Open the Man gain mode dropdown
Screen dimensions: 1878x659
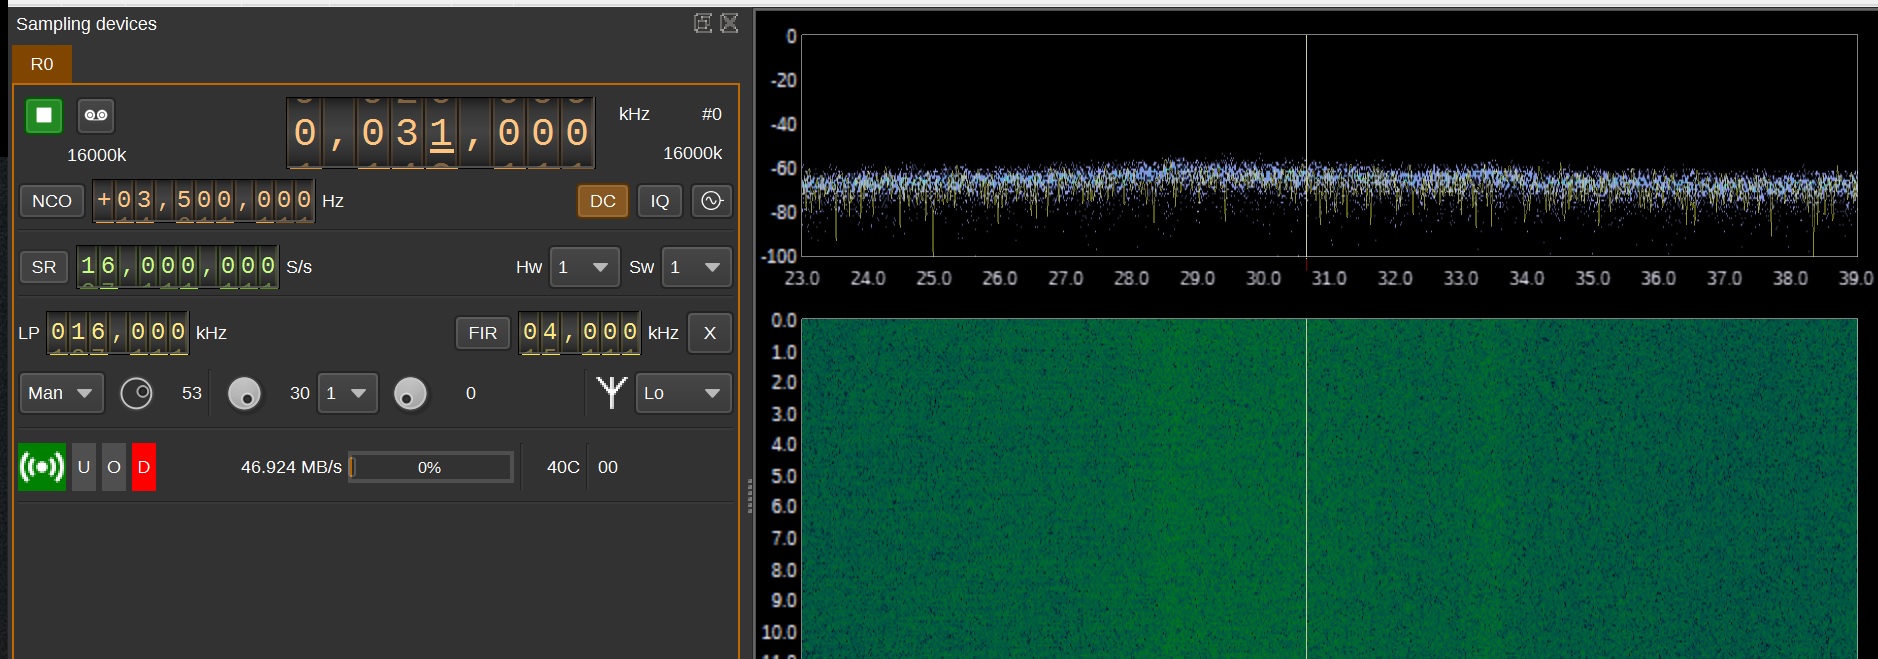click(61, 393)
